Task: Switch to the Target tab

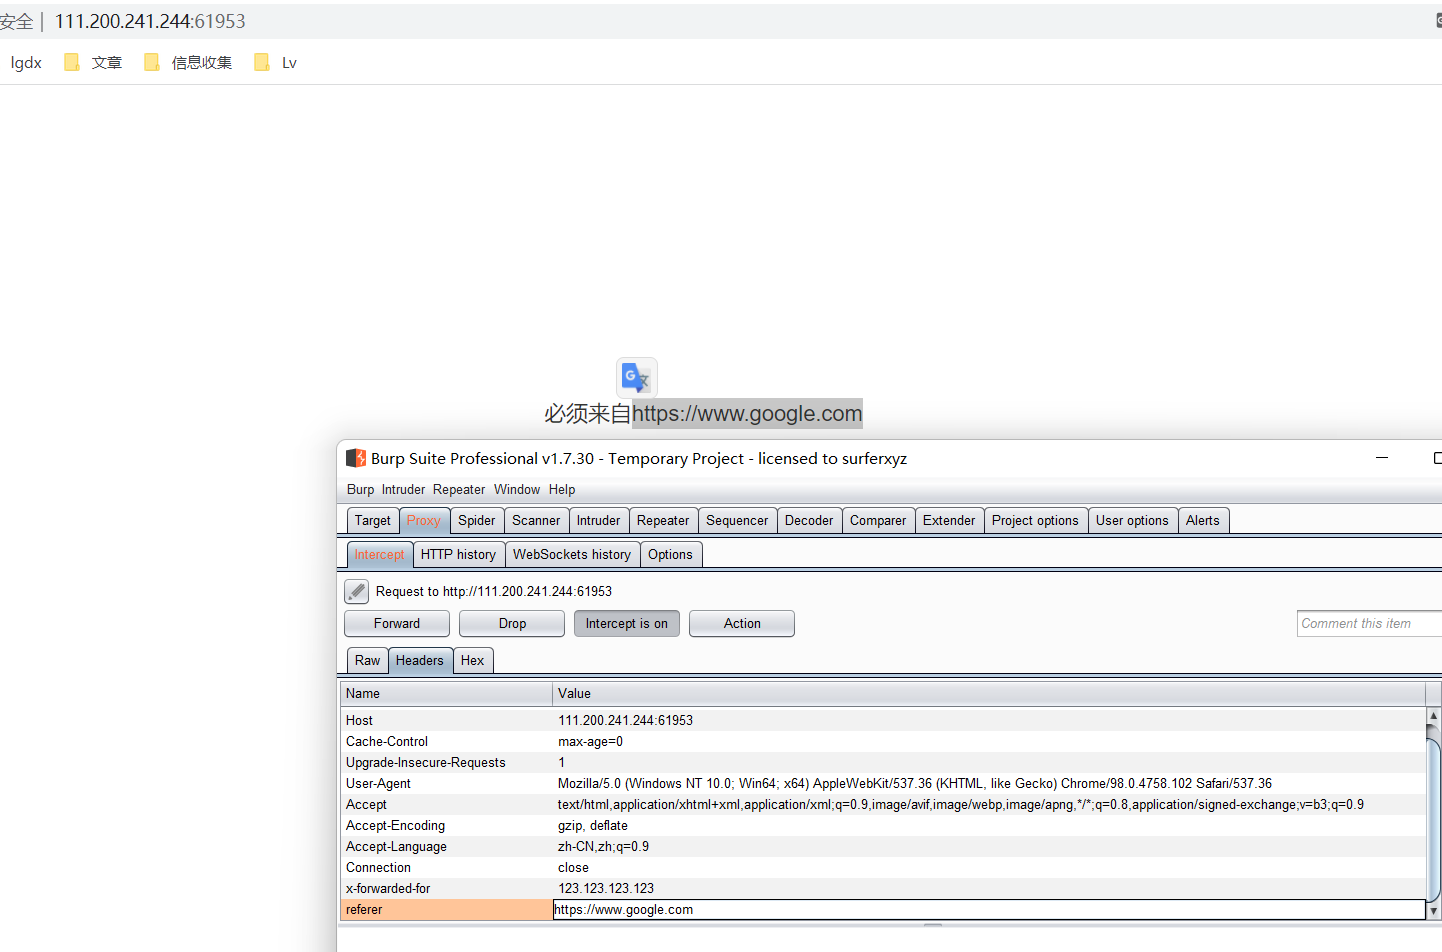Action: coord(373,520)
